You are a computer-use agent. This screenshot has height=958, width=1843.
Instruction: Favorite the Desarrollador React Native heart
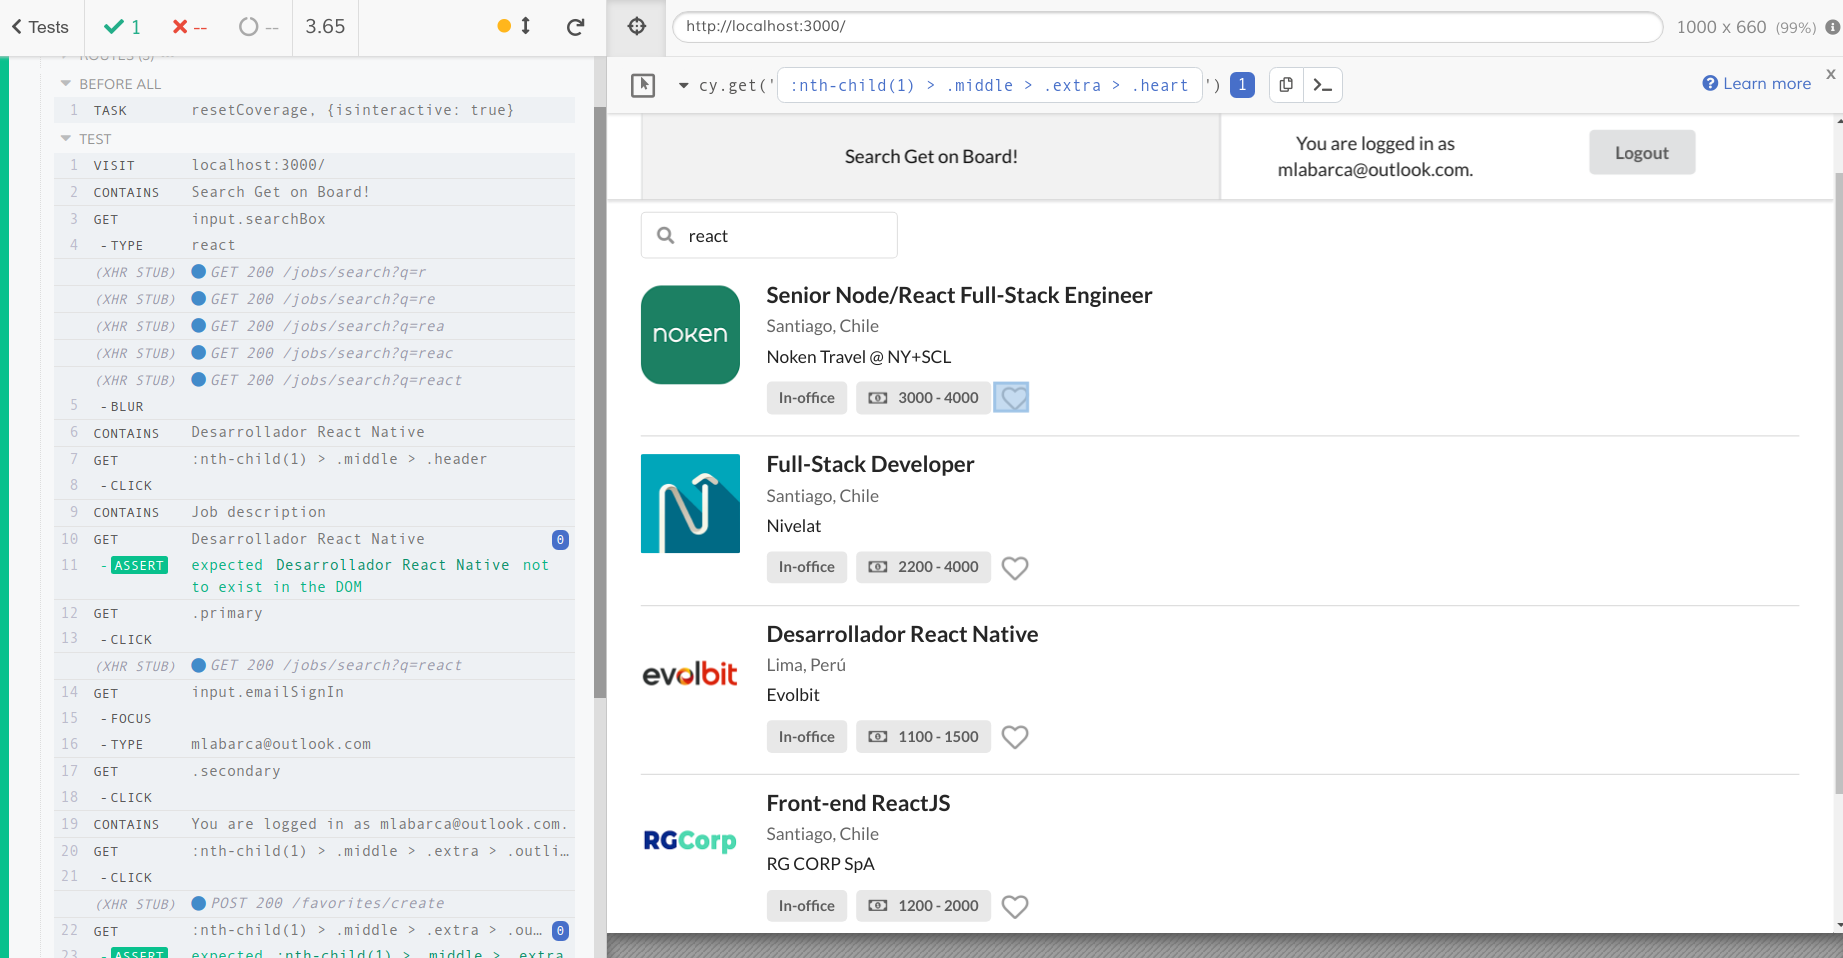click(1015, 737)
